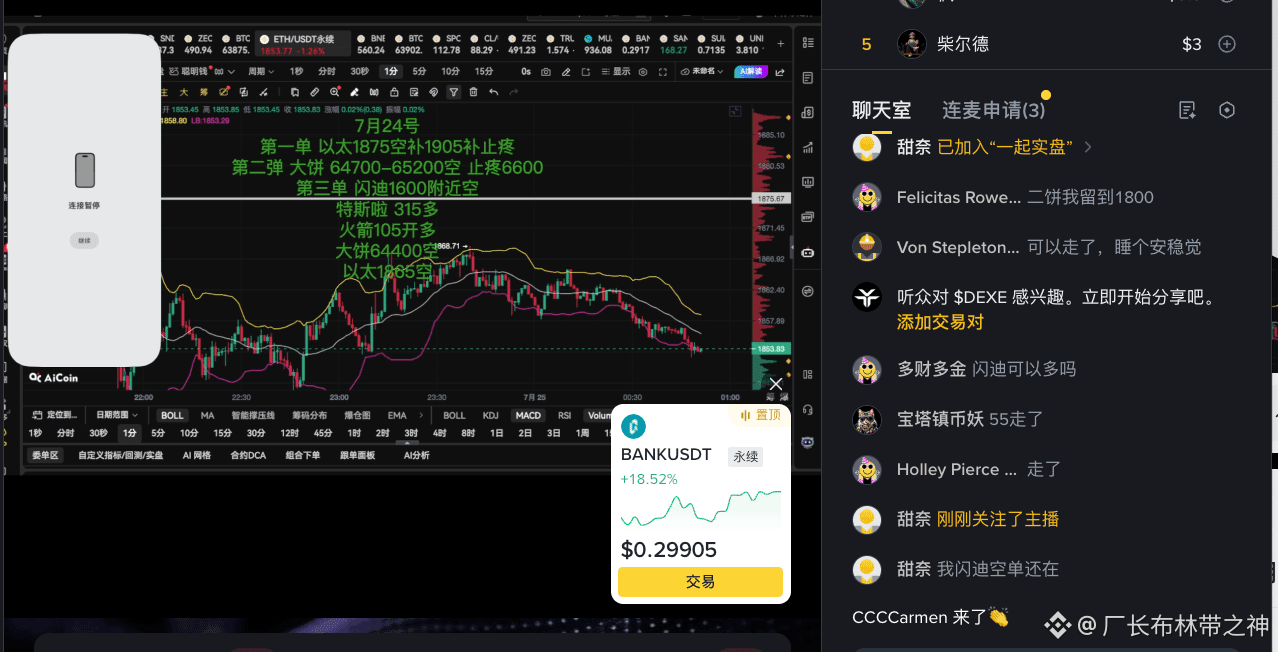
Task: Select the ETH/USDT永续 symbol tab
Action: pyautogui.click(x=304, y=44)
